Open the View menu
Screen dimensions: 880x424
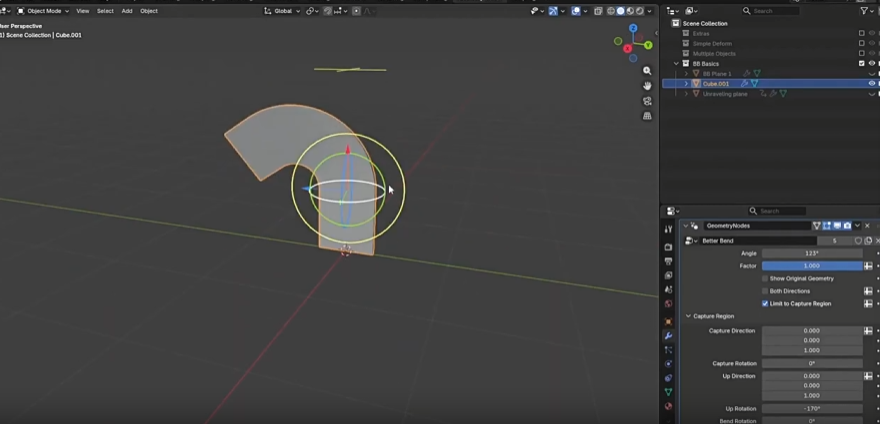[82, 11]
